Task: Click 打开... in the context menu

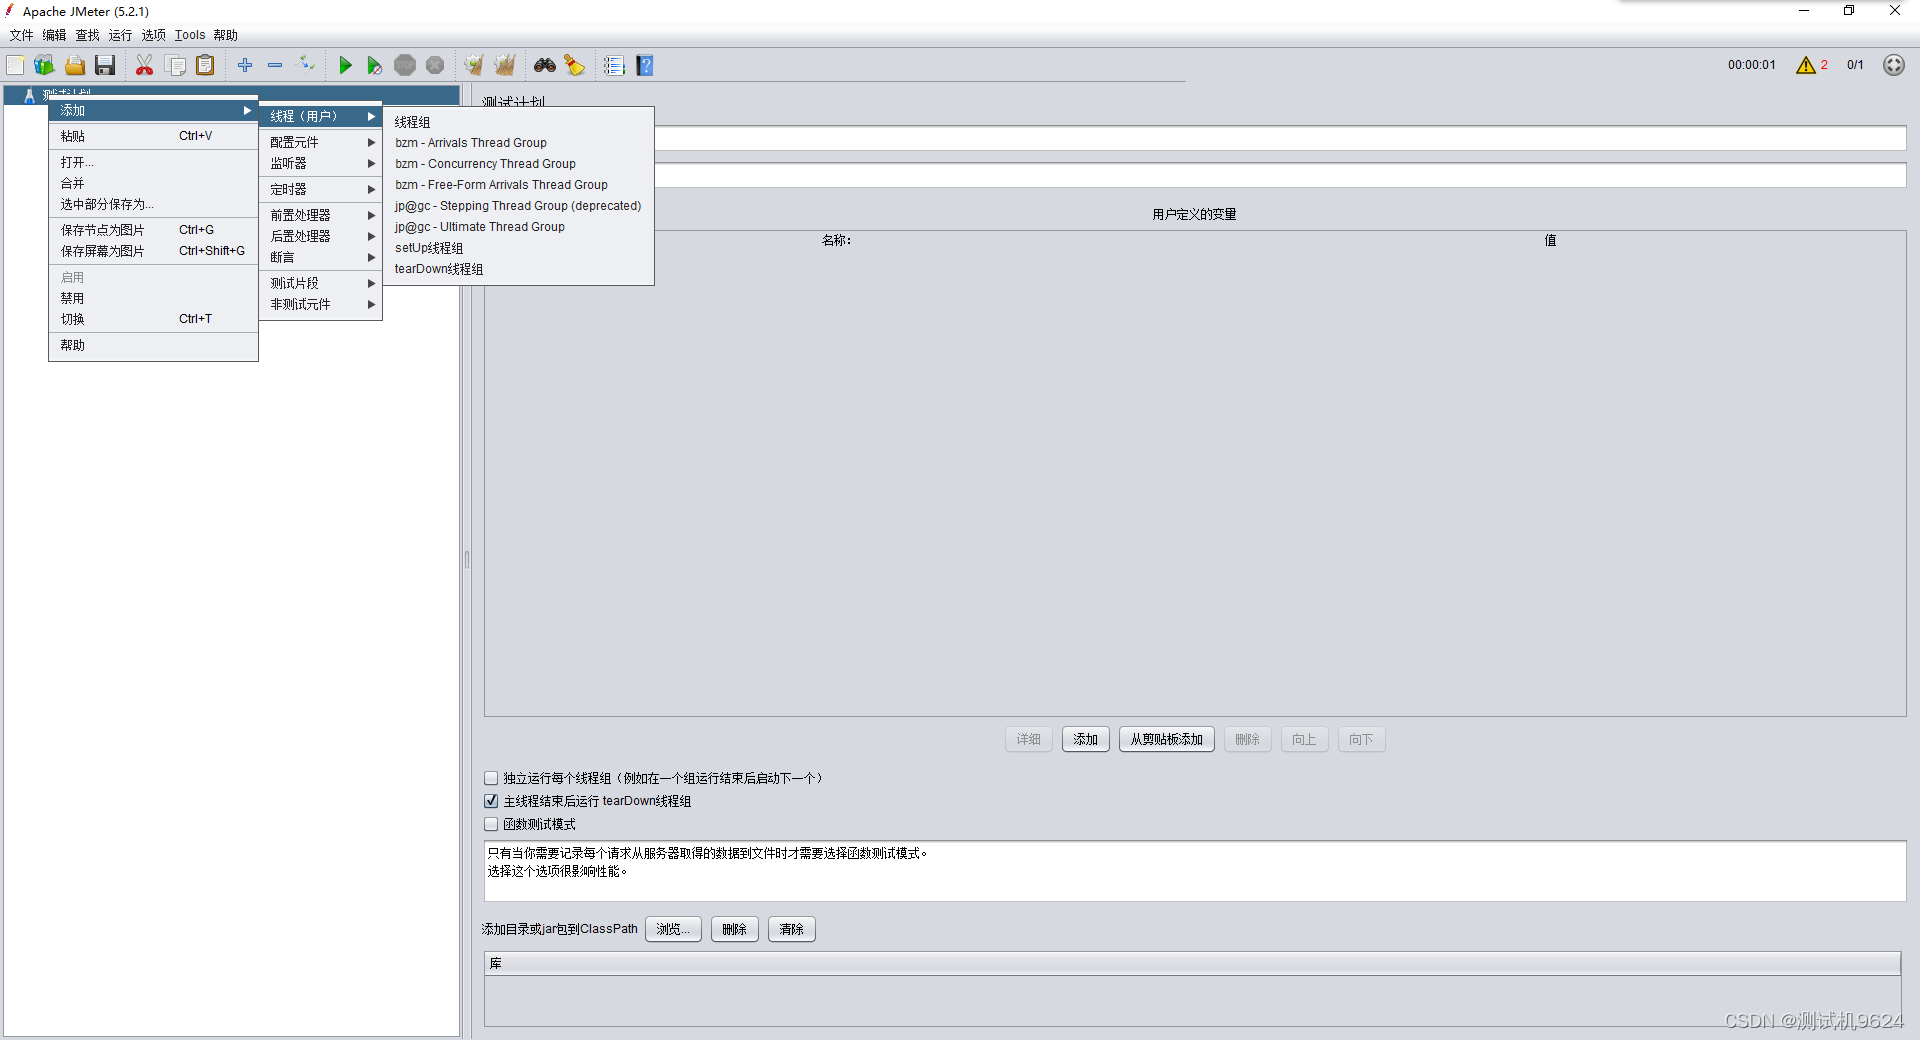Action: tap(154, 162)
